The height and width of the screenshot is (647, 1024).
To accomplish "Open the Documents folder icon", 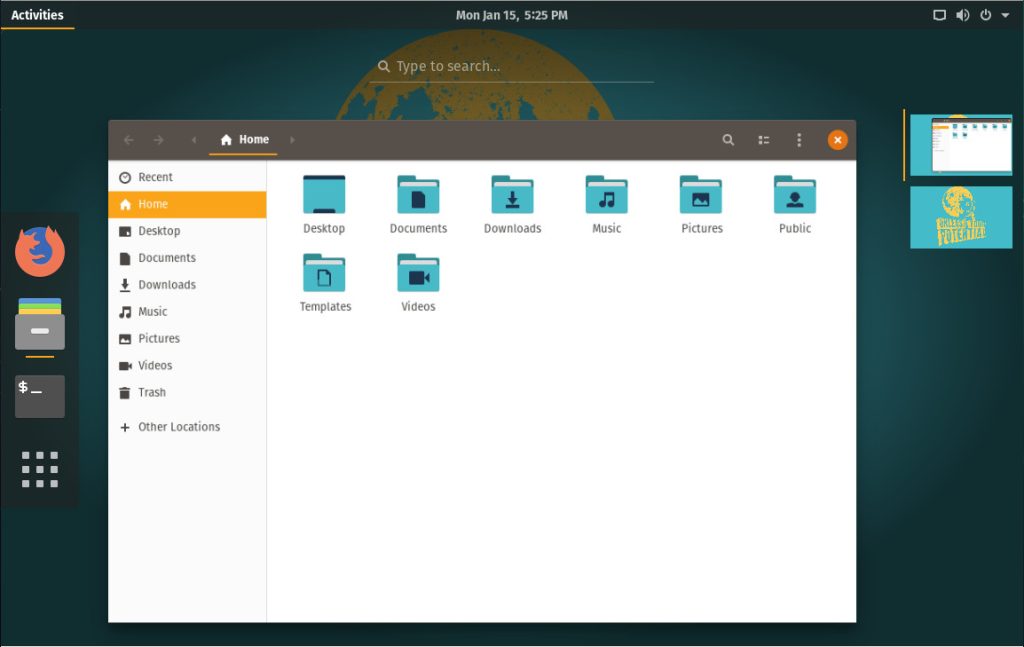I will 418,195.
